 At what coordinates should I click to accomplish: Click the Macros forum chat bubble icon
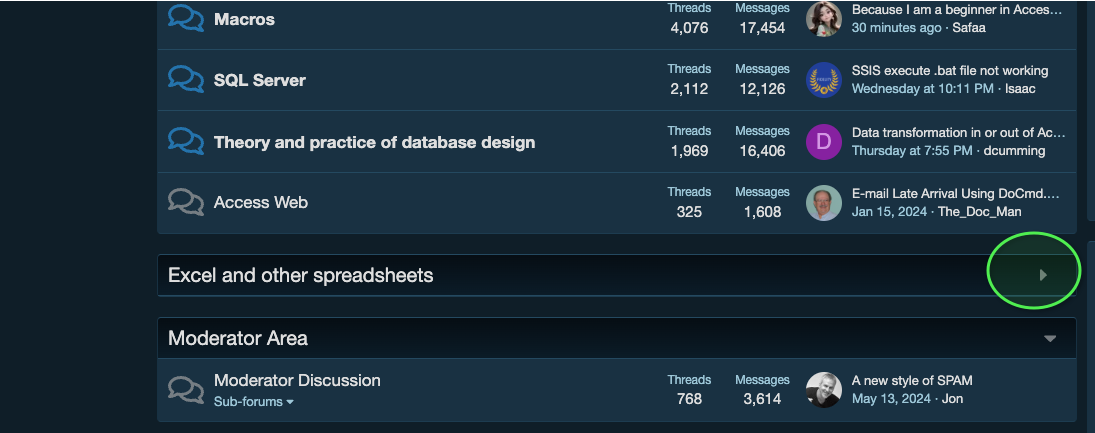(x=186, y=19)
